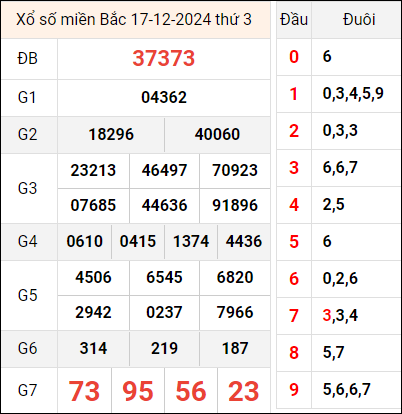
Task: Click the title Xổ số miền Bắc 17-12-2024
Action: click(113, 20)
